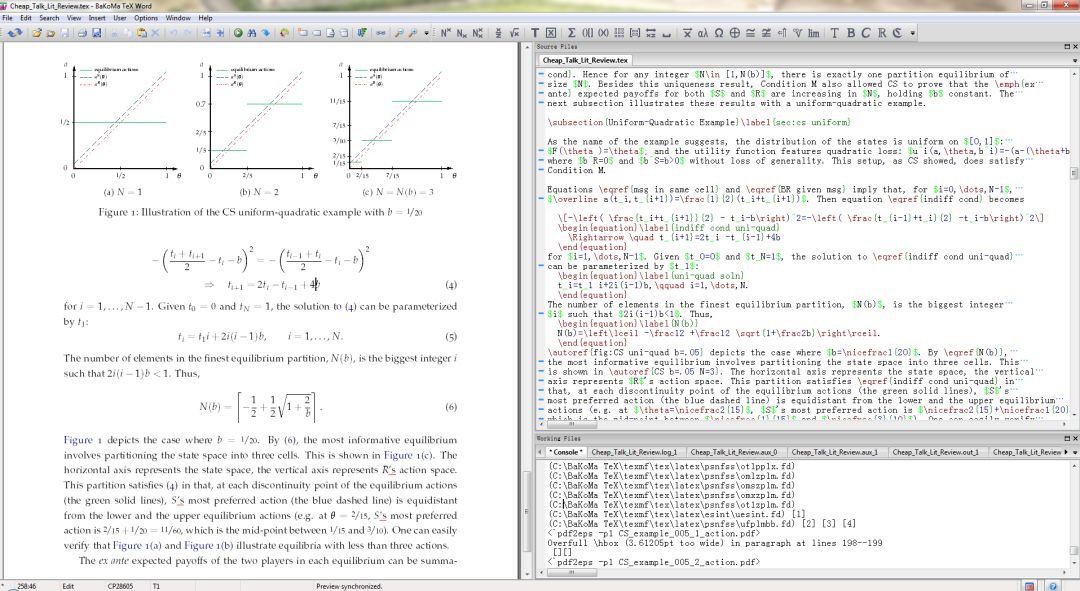The image size is (1080, 591).
Task: Open the zoom toolbar dropdown arrow
Action: (427, 33)
